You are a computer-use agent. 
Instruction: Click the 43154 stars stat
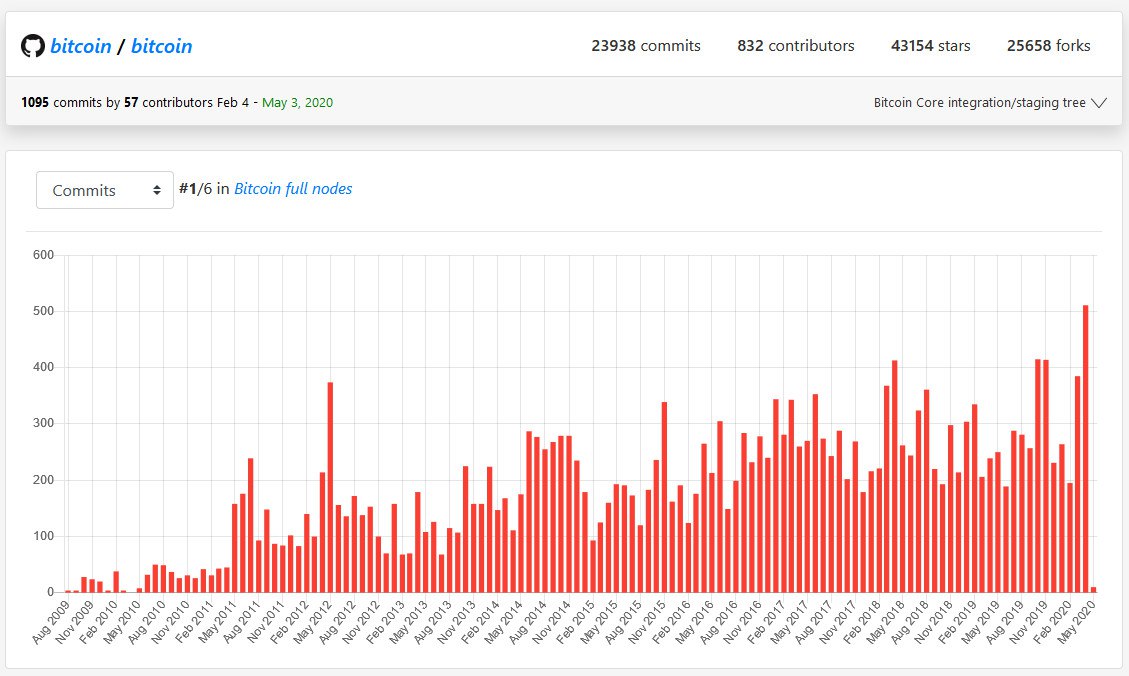tap(930, 45)
